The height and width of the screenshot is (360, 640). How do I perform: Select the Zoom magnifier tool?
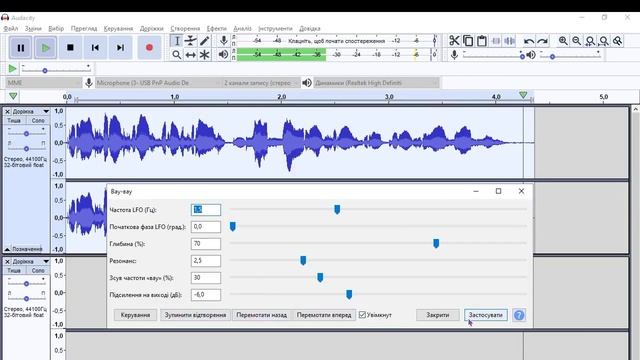(177, 55)
